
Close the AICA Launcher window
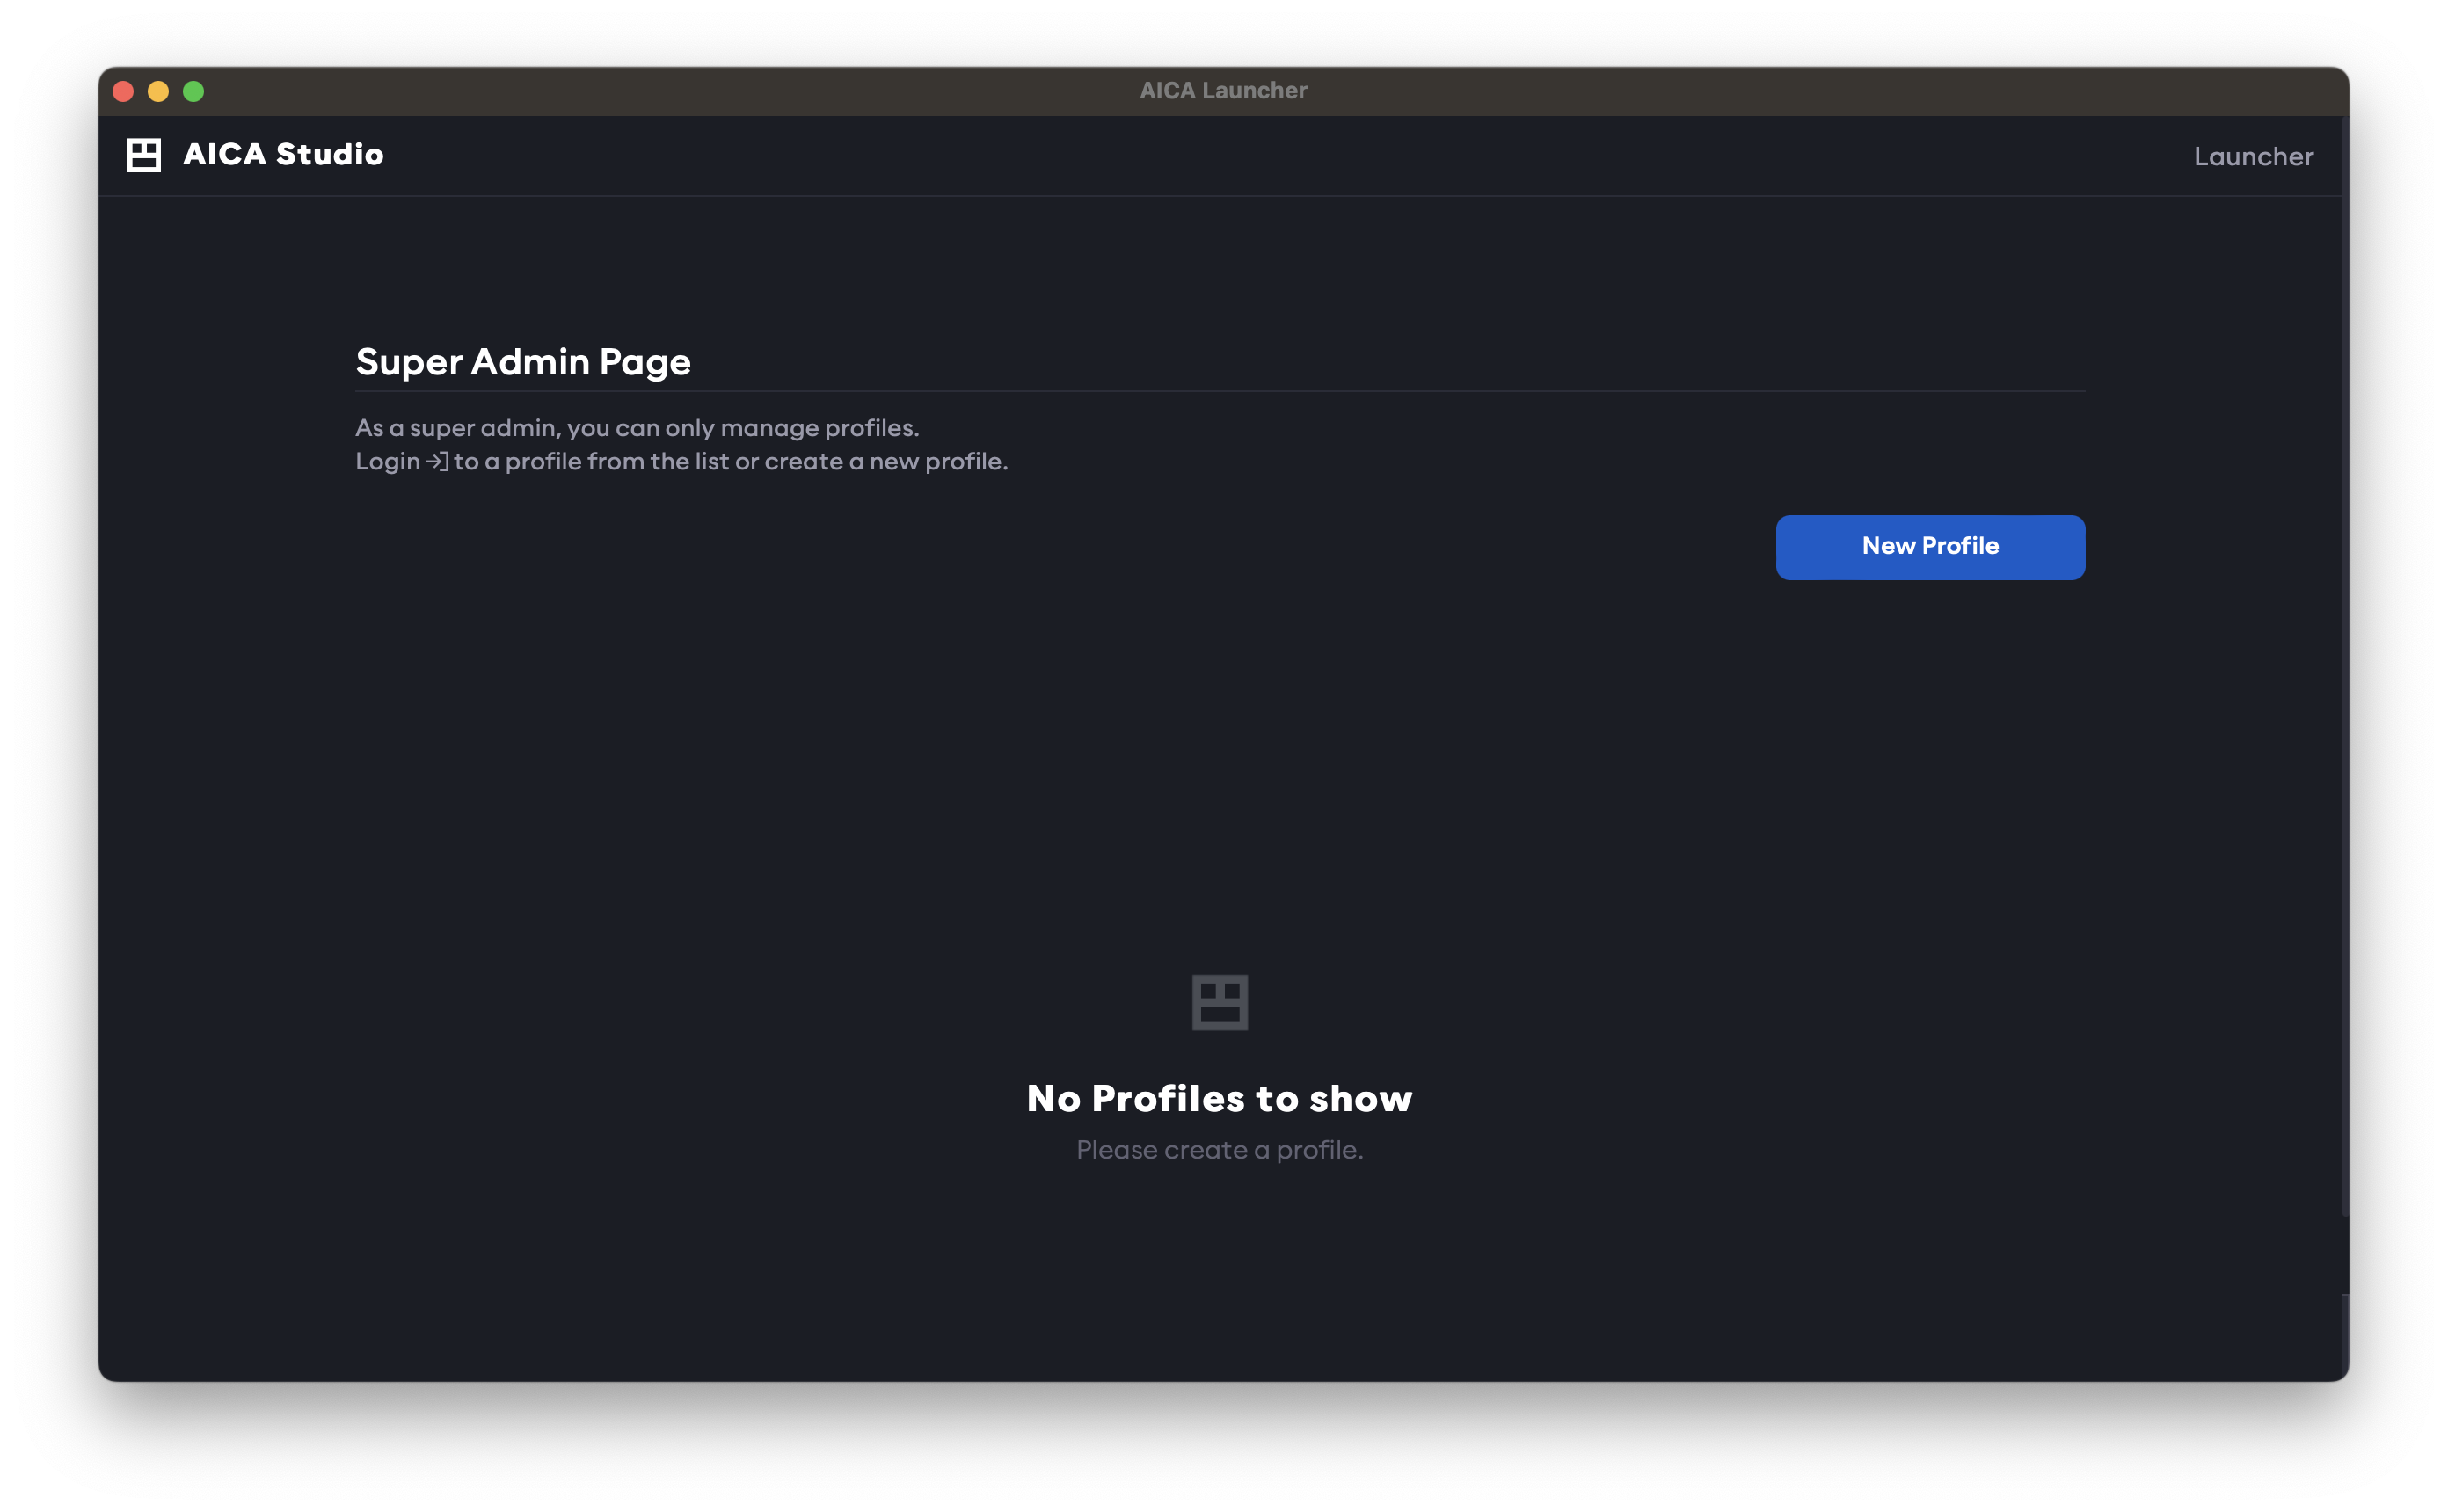pos(123,92)
